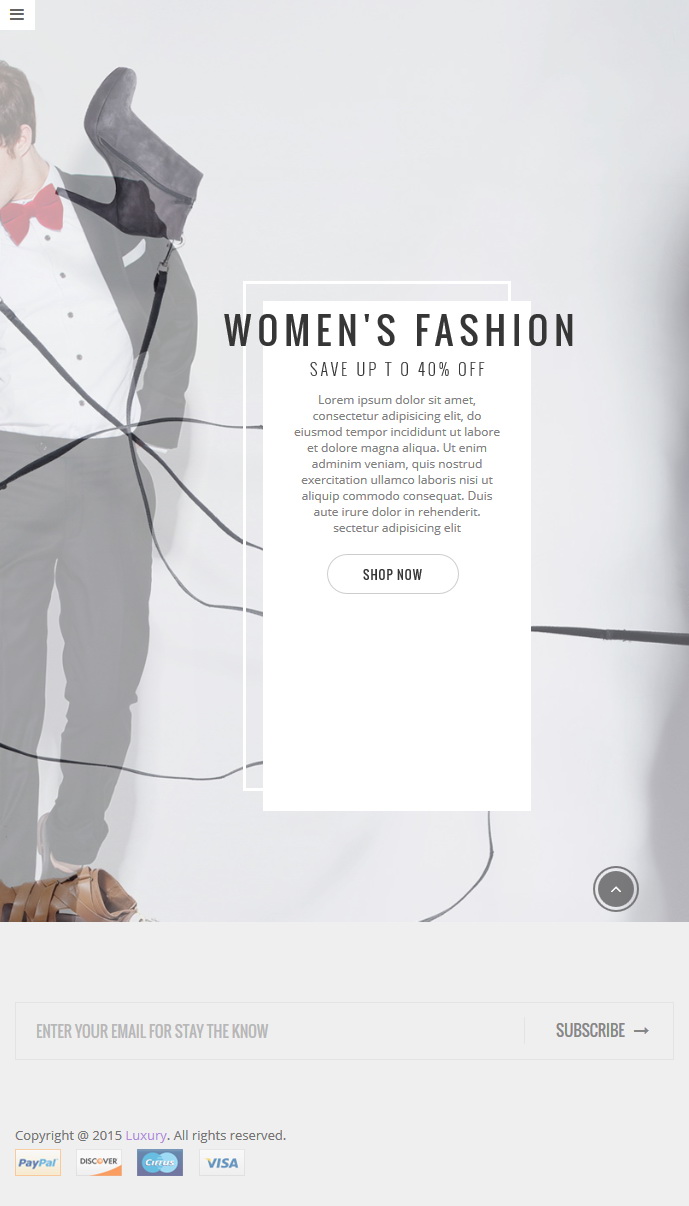The width and height of the screenshot is (689, 1206).
Task: Click the Visa card icon
Action: coord(222,1163)
